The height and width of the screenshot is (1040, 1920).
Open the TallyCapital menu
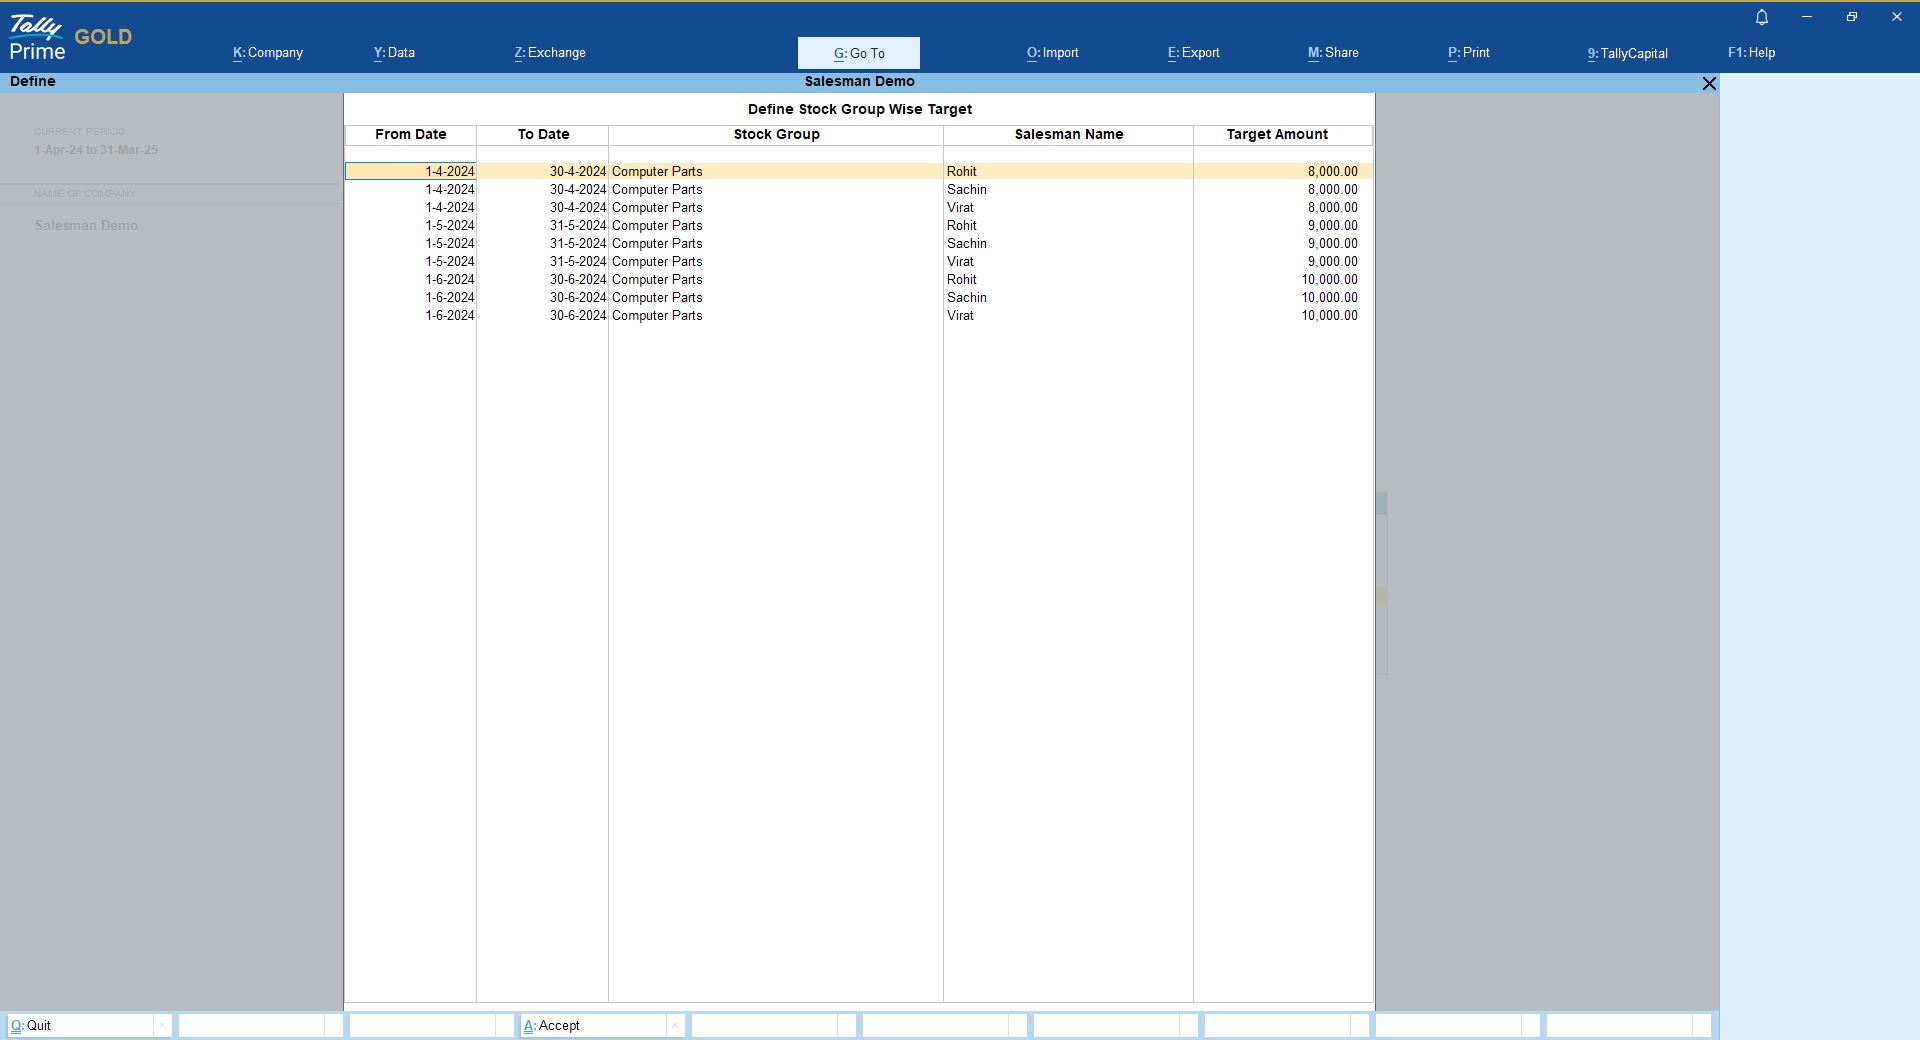coord(1627,53)
